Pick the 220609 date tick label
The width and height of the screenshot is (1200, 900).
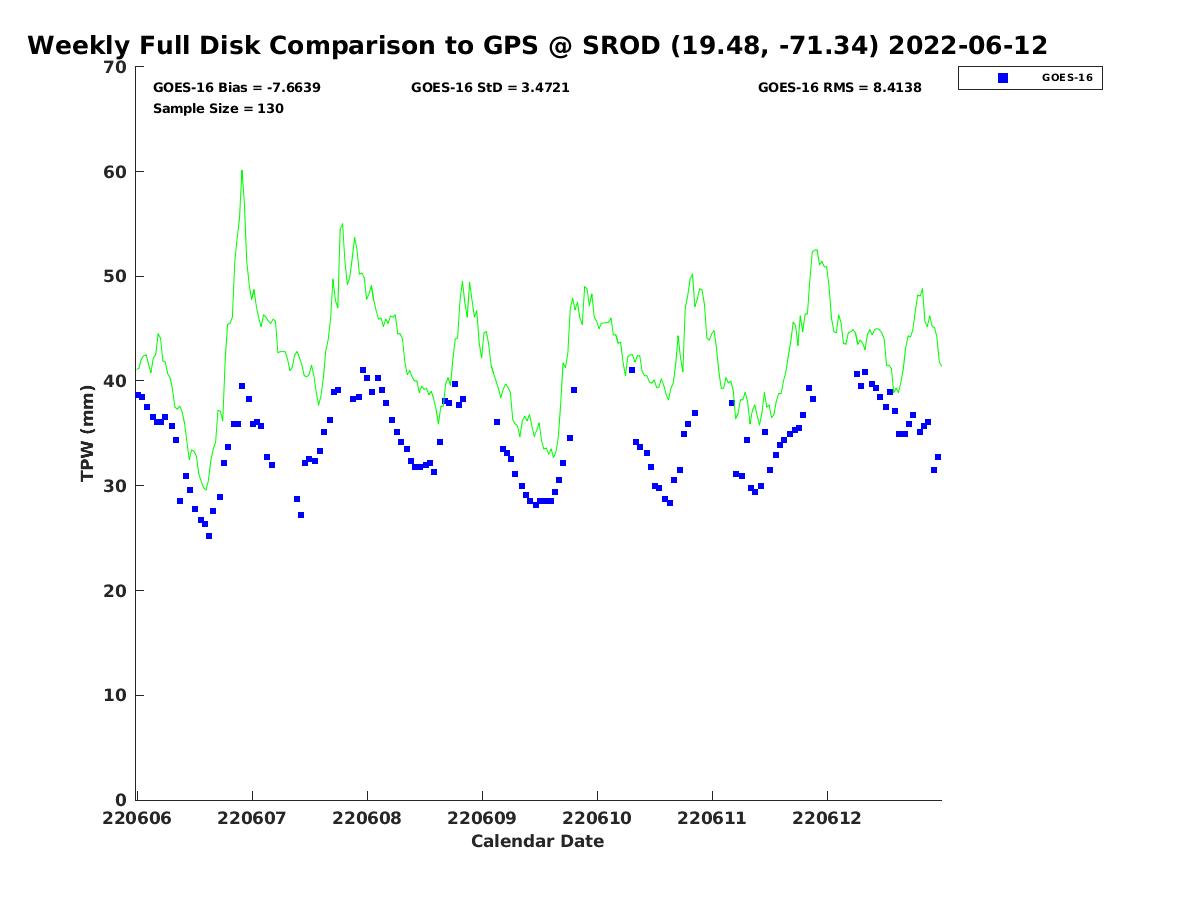coord(482,818)
